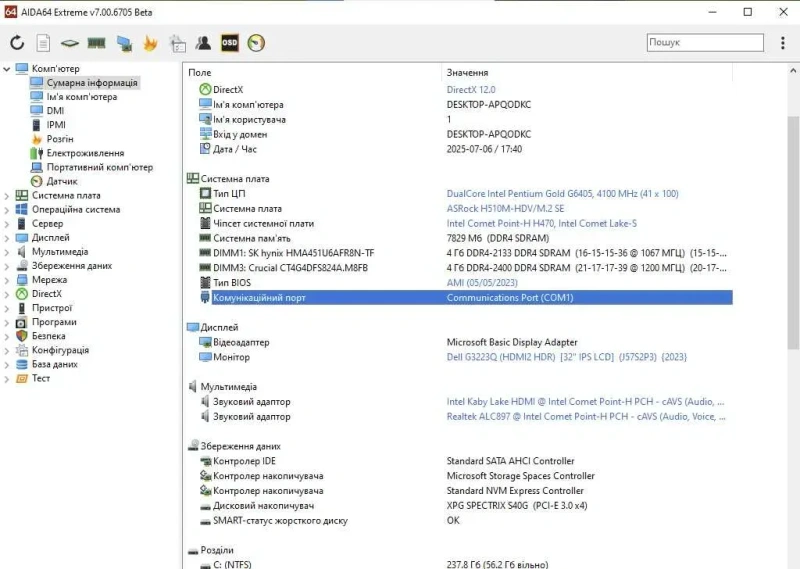Screen dimensions: 800x569
Task: Click the vertical scrollbar thumb
Action: tap(793, 232)
